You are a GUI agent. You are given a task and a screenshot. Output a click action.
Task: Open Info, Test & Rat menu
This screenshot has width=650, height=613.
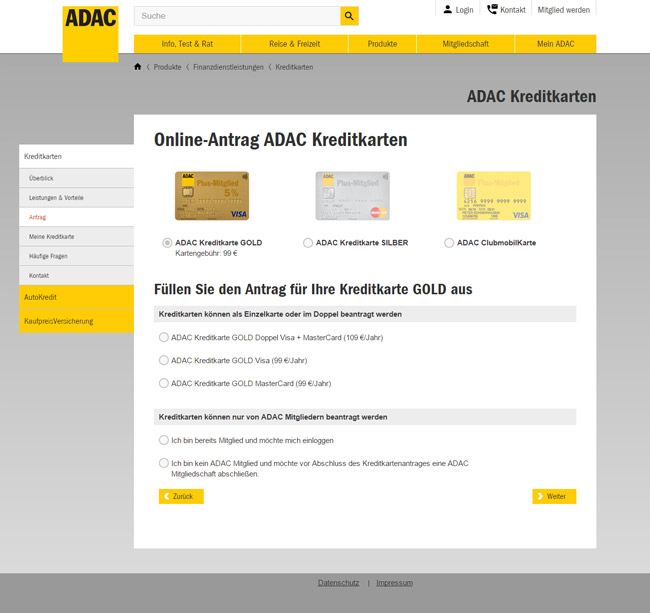[x=187, y=44]
